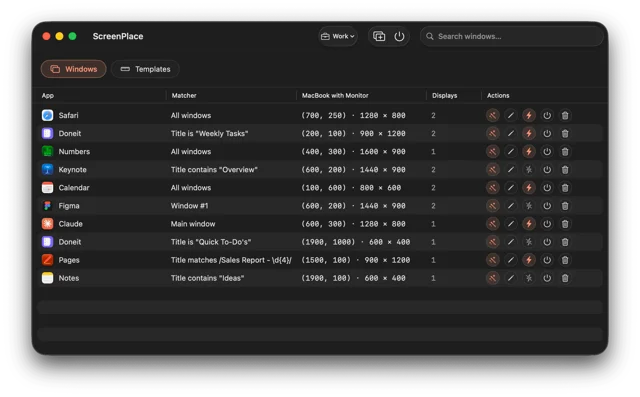Toggle the lightning auto-apply icon for Safari
The height and width of the screenshot is (397, 640).
point(529,115)
